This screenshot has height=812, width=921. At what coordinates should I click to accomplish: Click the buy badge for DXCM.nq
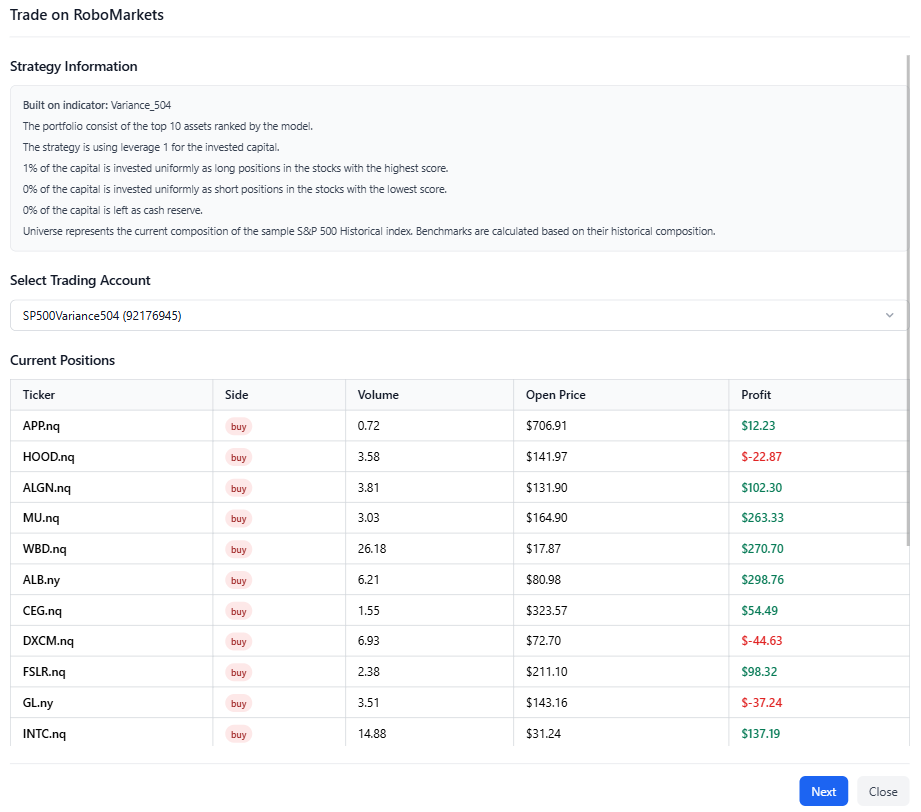click(238, 642)
